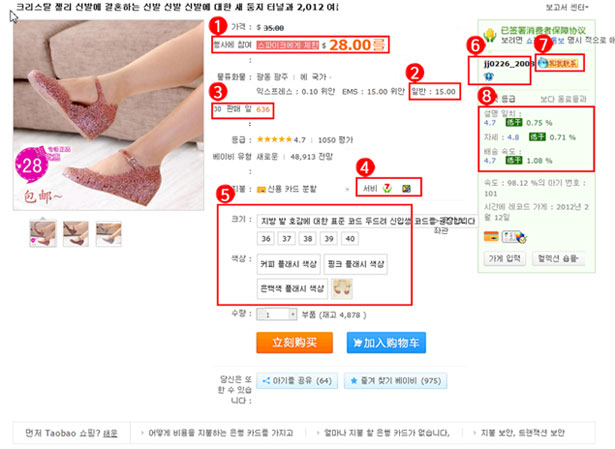Click the star favorites button (975)
The width and height of the screenshot is (615, 449).
(395, 381)
